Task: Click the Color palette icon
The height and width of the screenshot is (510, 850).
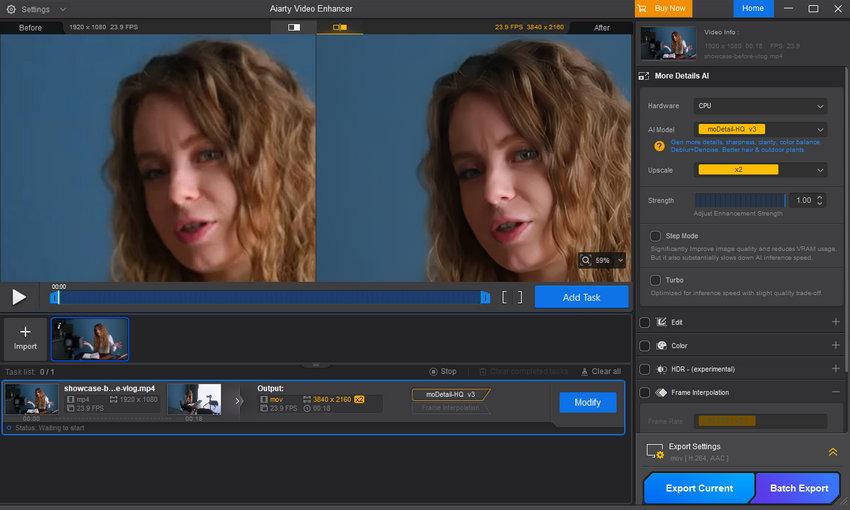Action: [661, 346]
